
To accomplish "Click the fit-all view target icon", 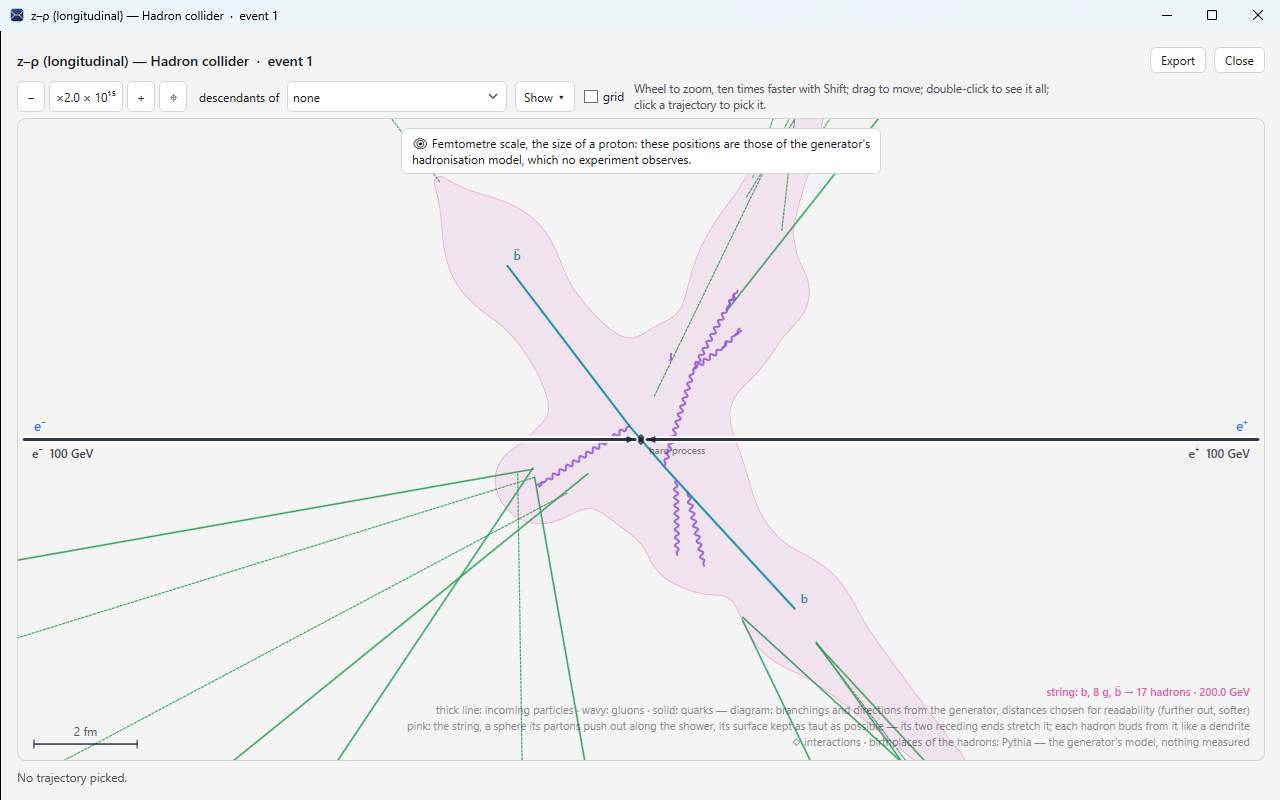I will [x=173, y=97].
